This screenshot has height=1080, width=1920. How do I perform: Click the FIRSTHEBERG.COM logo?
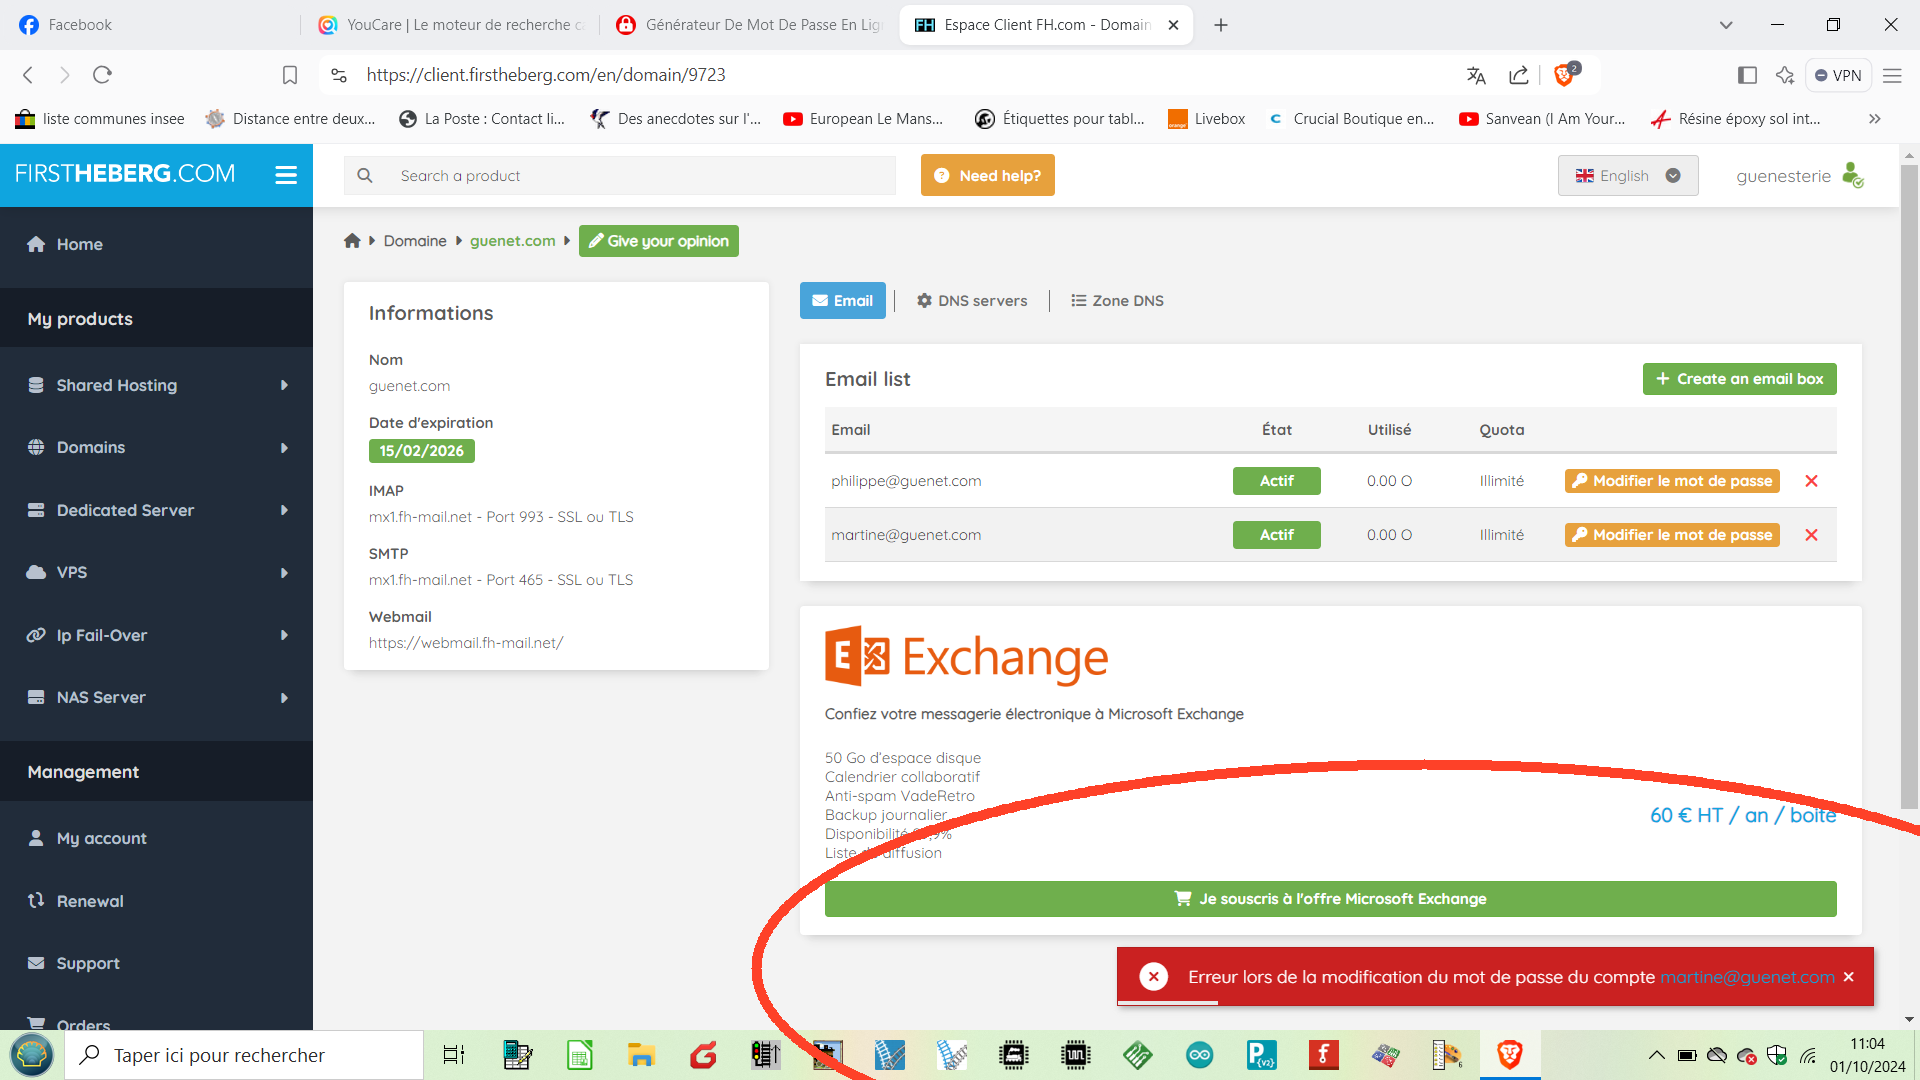click(125, 174)
